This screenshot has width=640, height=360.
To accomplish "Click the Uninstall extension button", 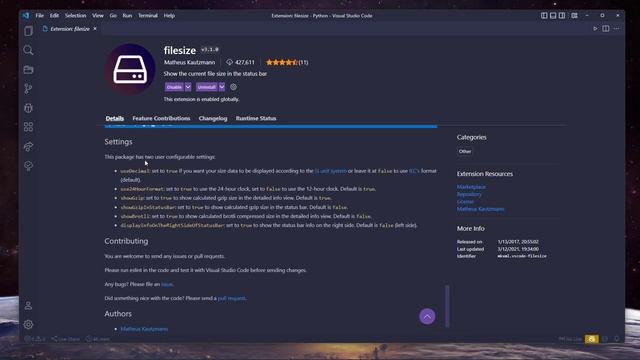I will pyautogui.click(x=207, y=87).
